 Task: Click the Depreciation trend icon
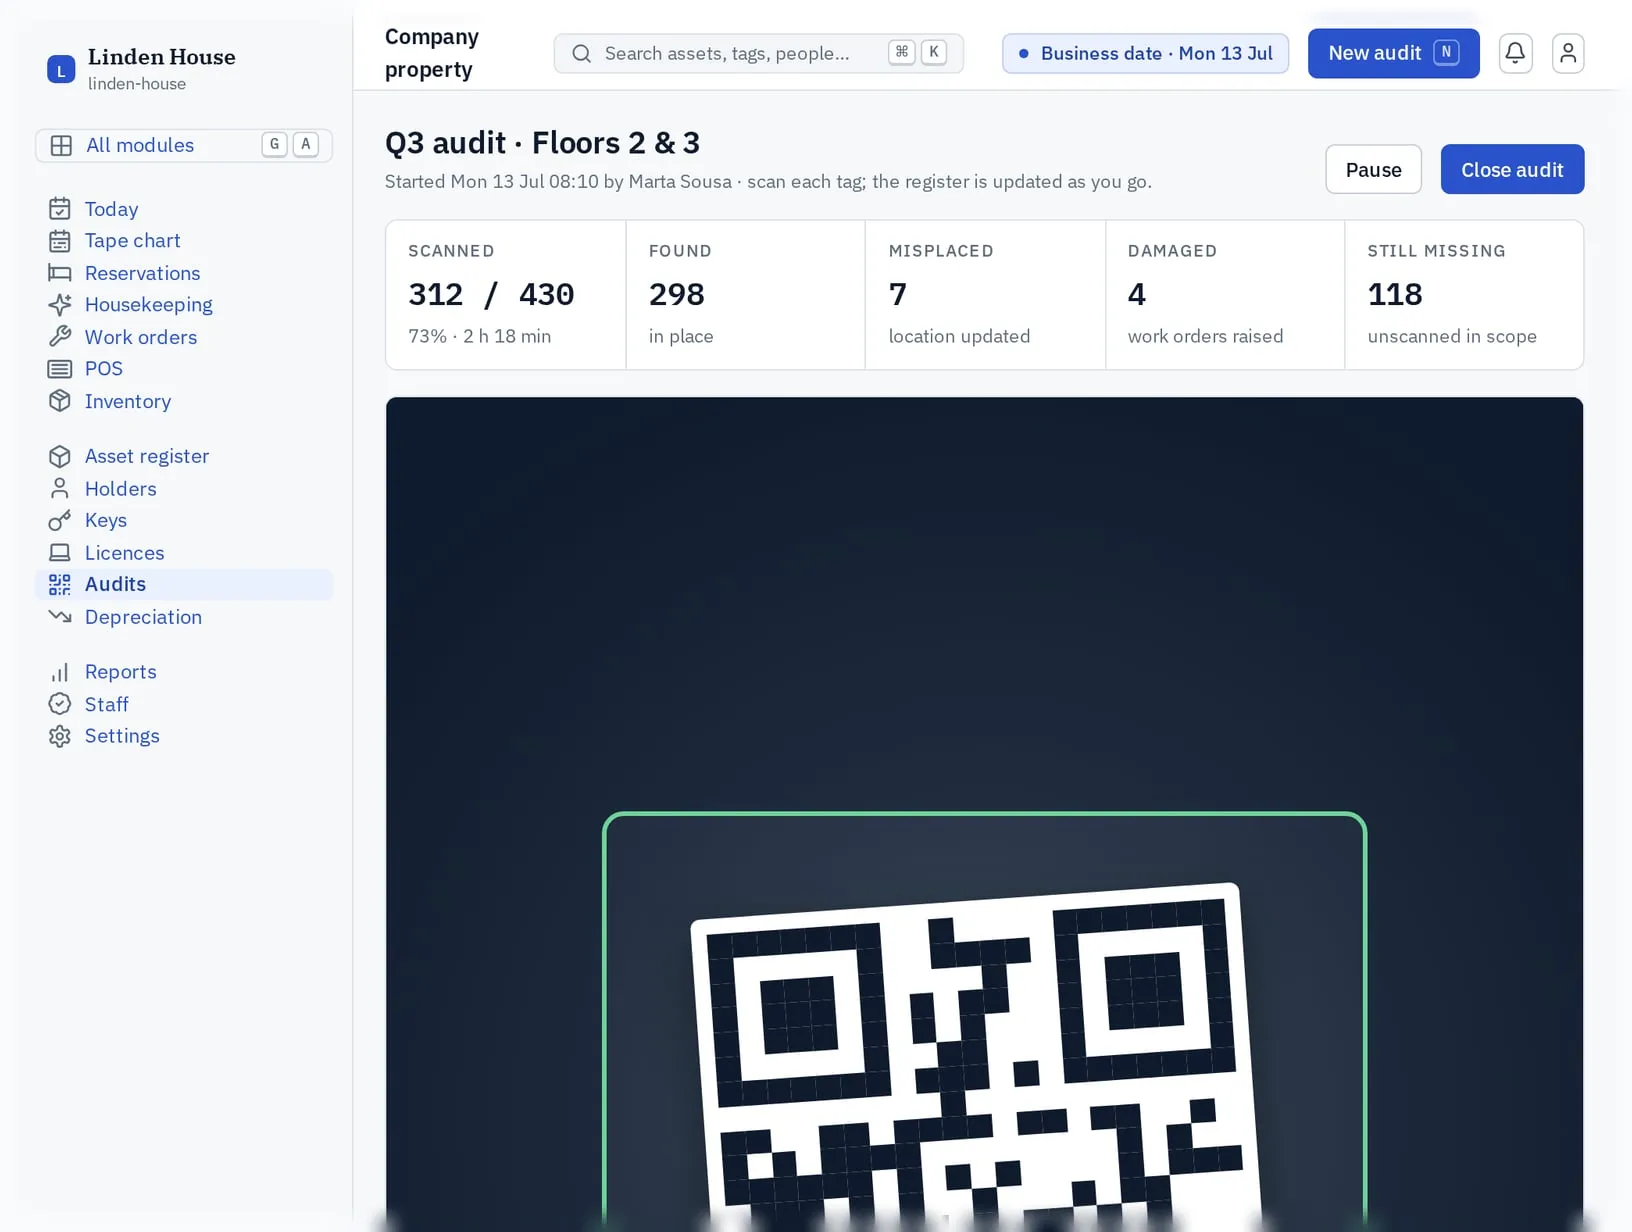[x=60, y=616]
